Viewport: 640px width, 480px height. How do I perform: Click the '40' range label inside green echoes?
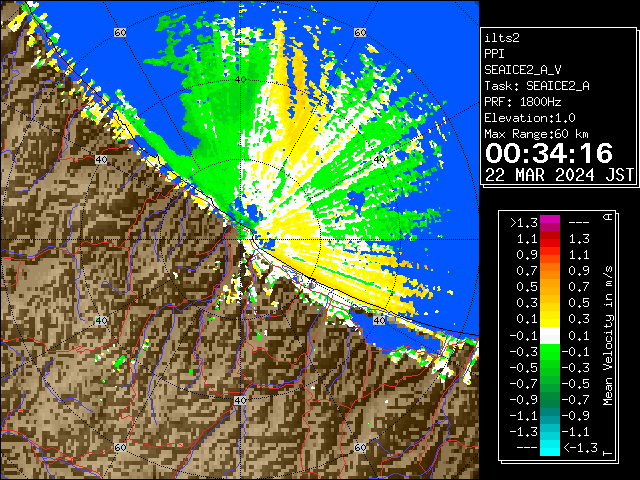pyautogui.click(x=240, y=80)
